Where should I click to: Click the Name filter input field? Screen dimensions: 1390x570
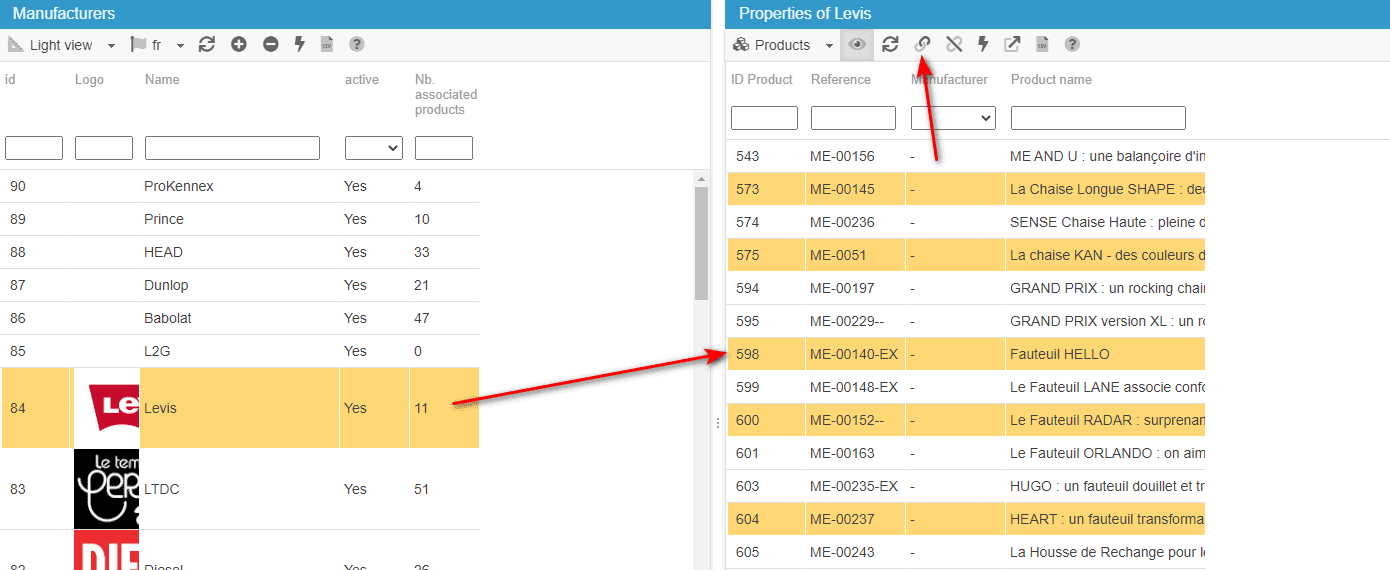[x=232, y=148]
